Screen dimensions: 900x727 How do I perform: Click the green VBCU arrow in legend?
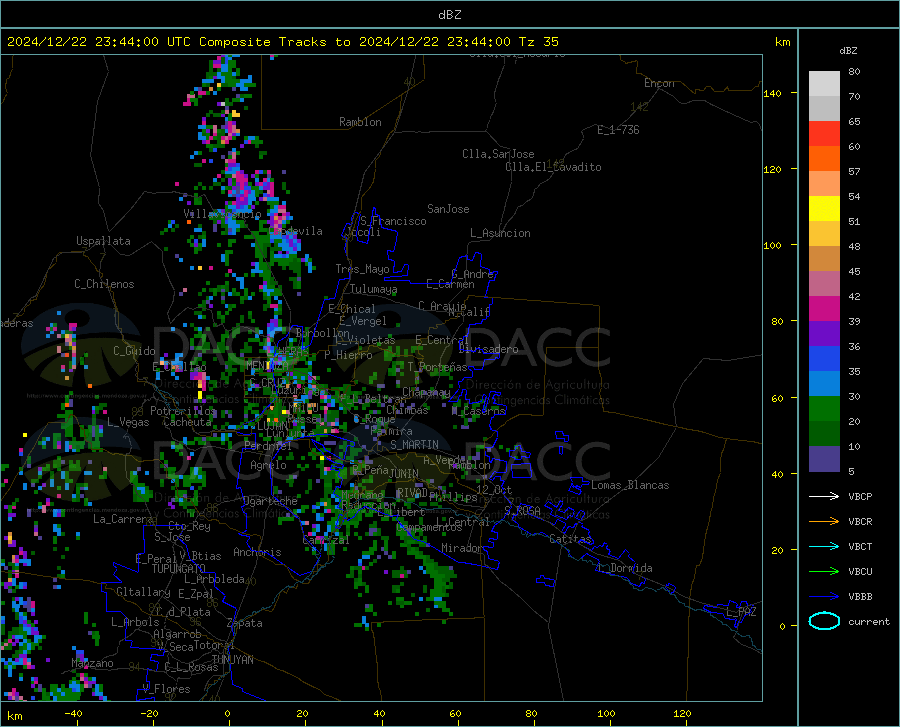pos(824,571)
